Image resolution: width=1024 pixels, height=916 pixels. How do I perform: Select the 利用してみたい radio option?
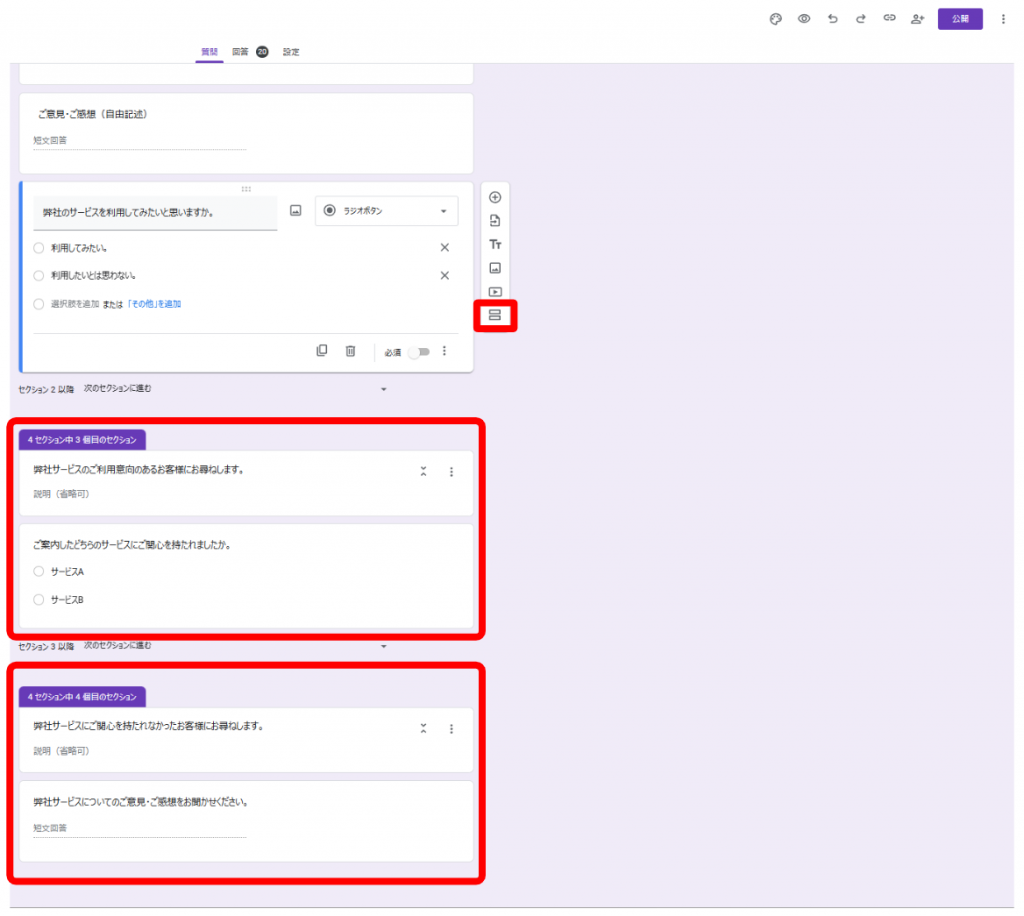[39, 248]
